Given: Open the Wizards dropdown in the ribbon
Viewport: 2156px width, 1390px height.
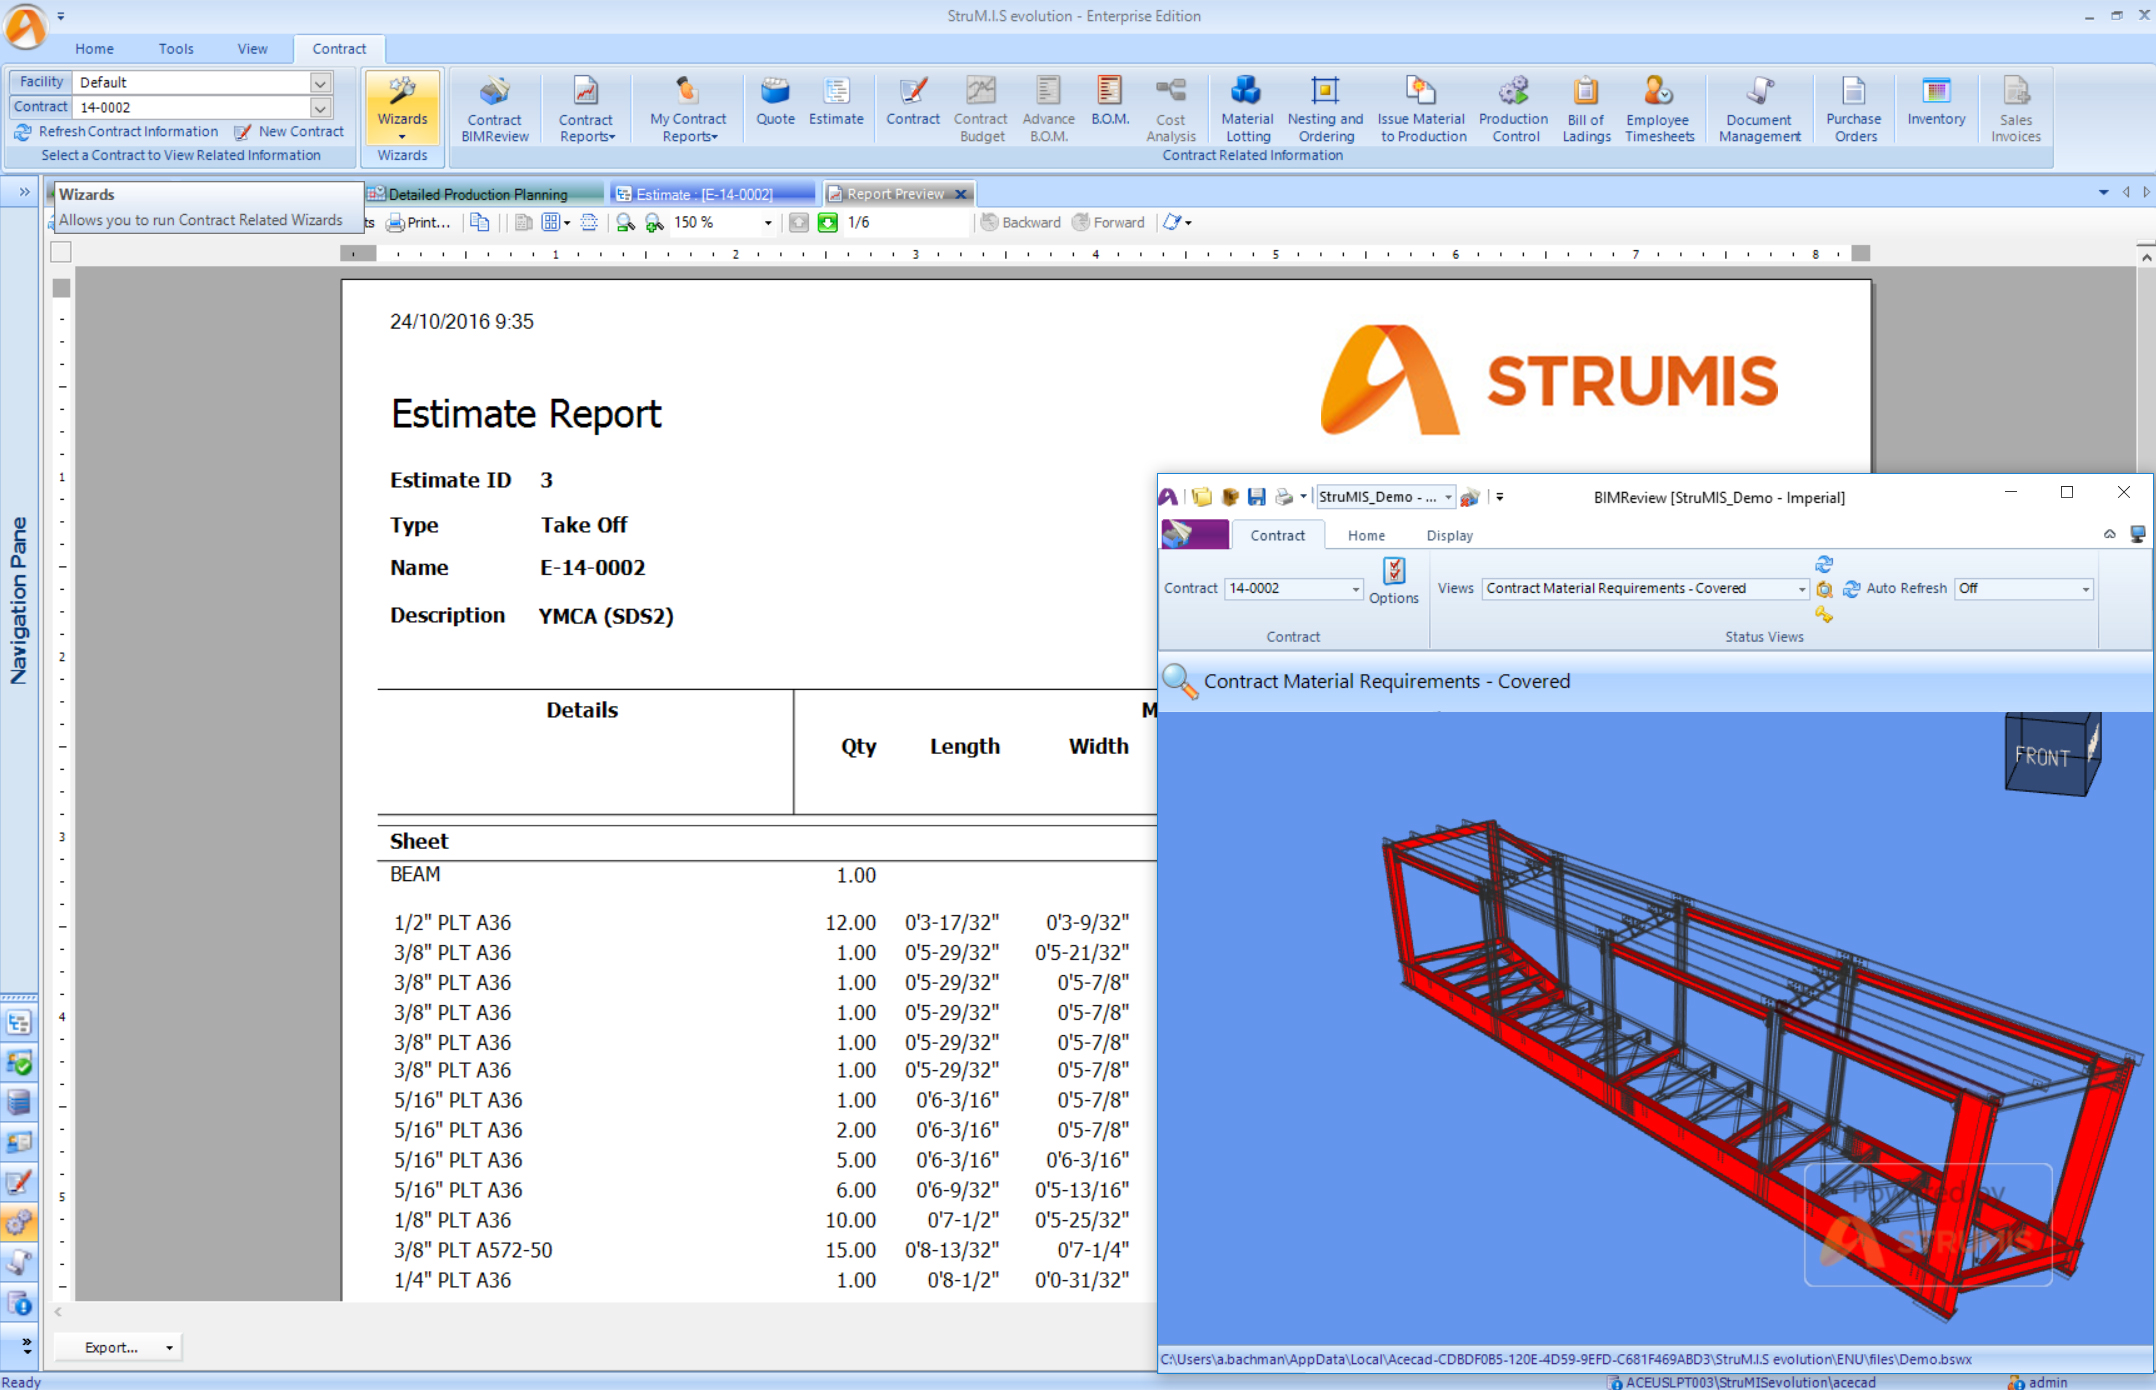Looking at the screenshot, I should pos(402,108).
